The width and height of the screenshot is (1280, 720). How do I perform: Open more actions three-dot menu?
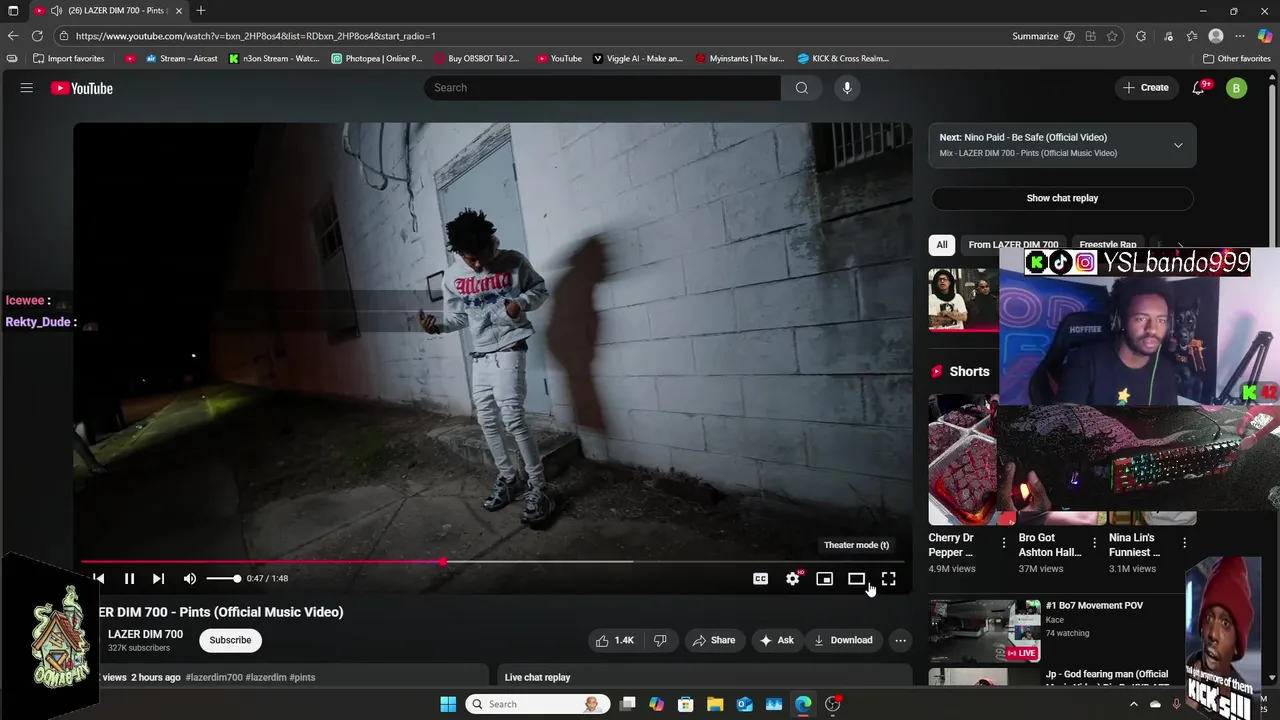pyautogui.click(x=900, y=640)
